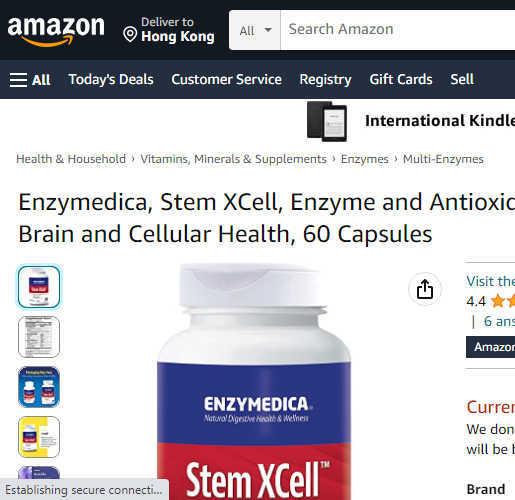Select the blue two-bottle packaging thumbnail
This screenshot has height=500, width=515.
[39, 387]
